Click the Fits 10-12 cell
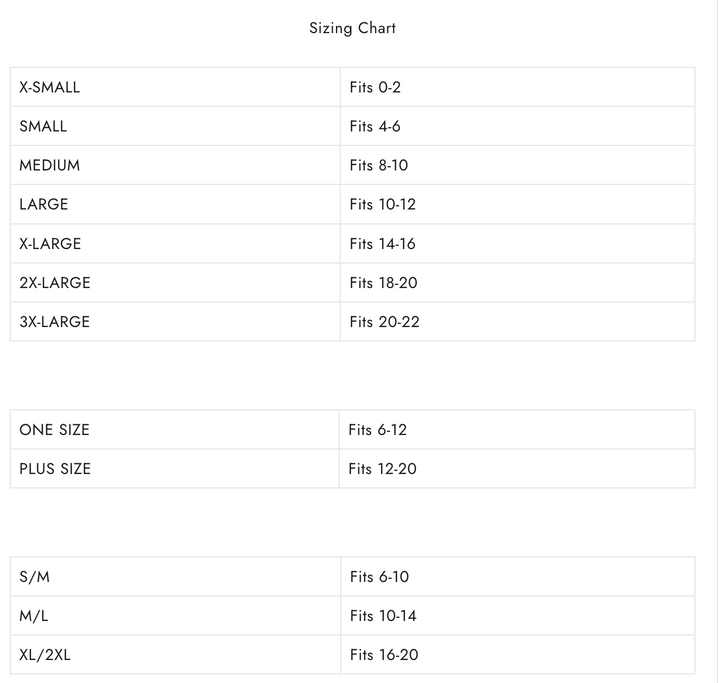Screen dimensions: 720x683 point(518,204)
